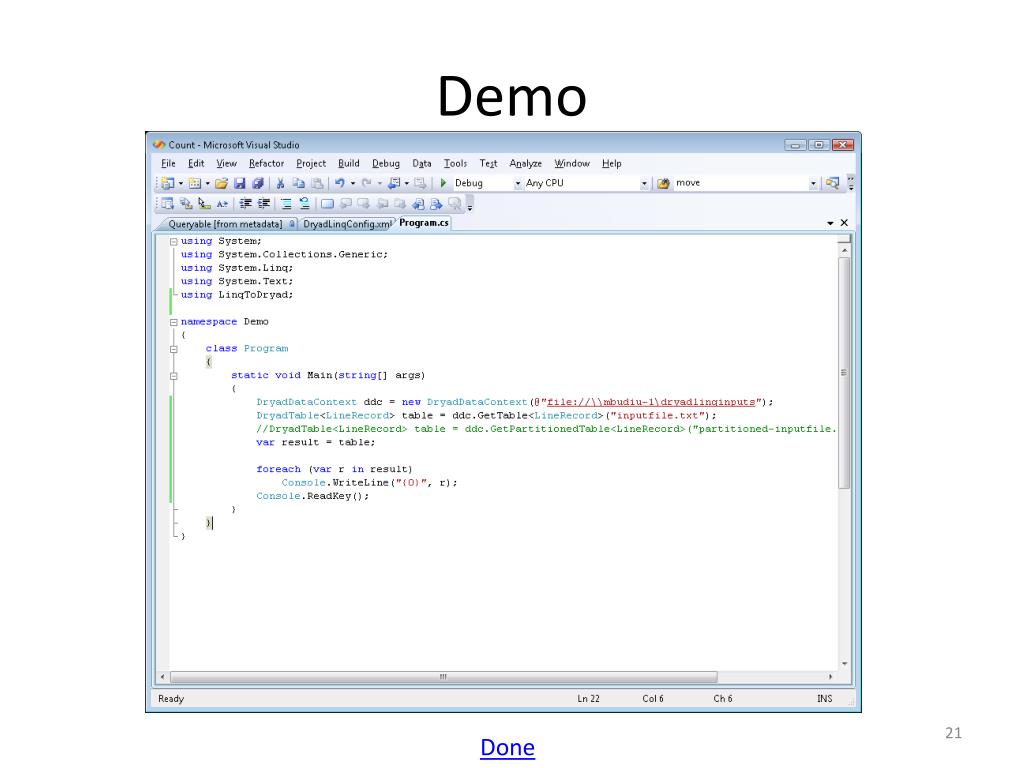
Task: Click the Add New Item toolbar icon
Action: [195, 184]
